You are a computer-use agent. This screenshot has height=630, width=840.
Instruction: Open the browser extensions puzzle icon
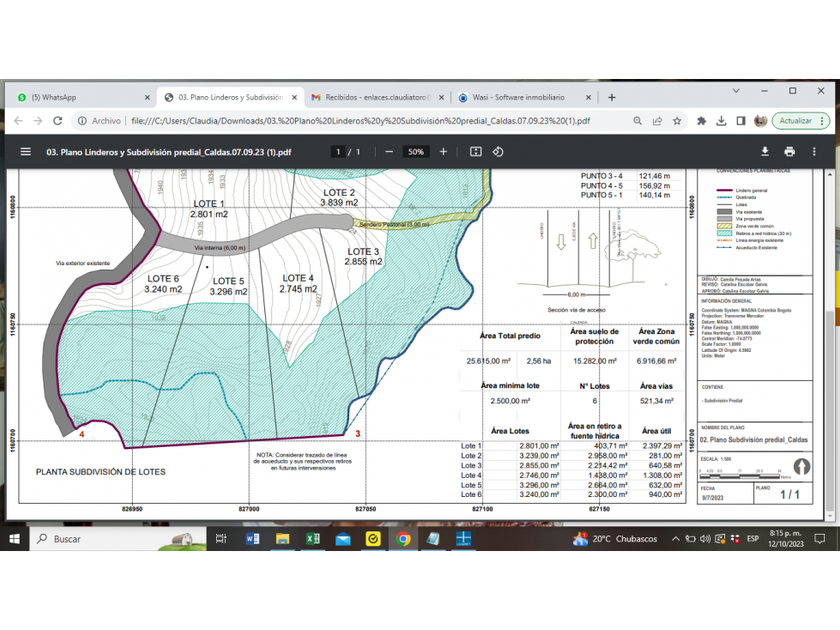click(701, 121)
